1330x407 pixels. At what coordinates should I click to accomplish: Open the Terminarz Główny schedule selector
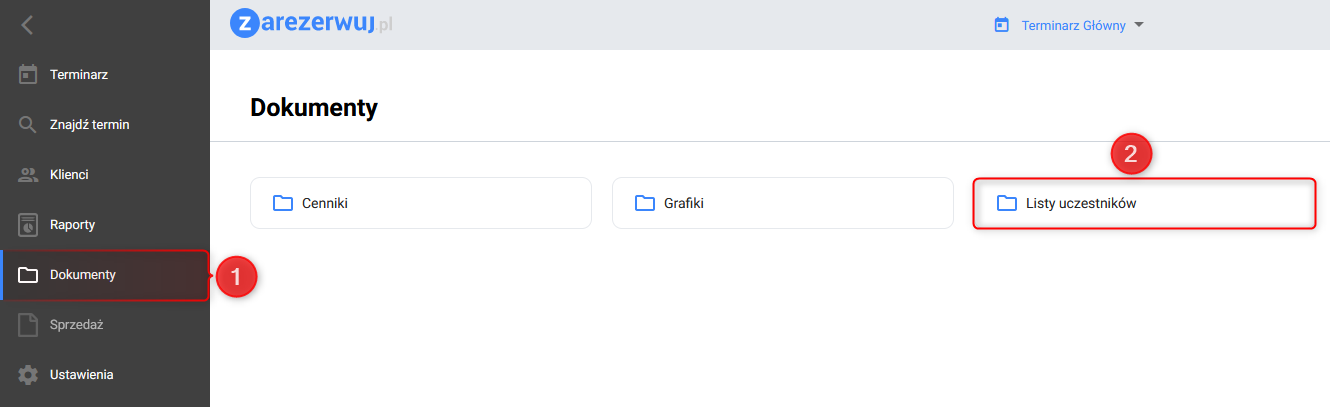(x=1068, y=25)
